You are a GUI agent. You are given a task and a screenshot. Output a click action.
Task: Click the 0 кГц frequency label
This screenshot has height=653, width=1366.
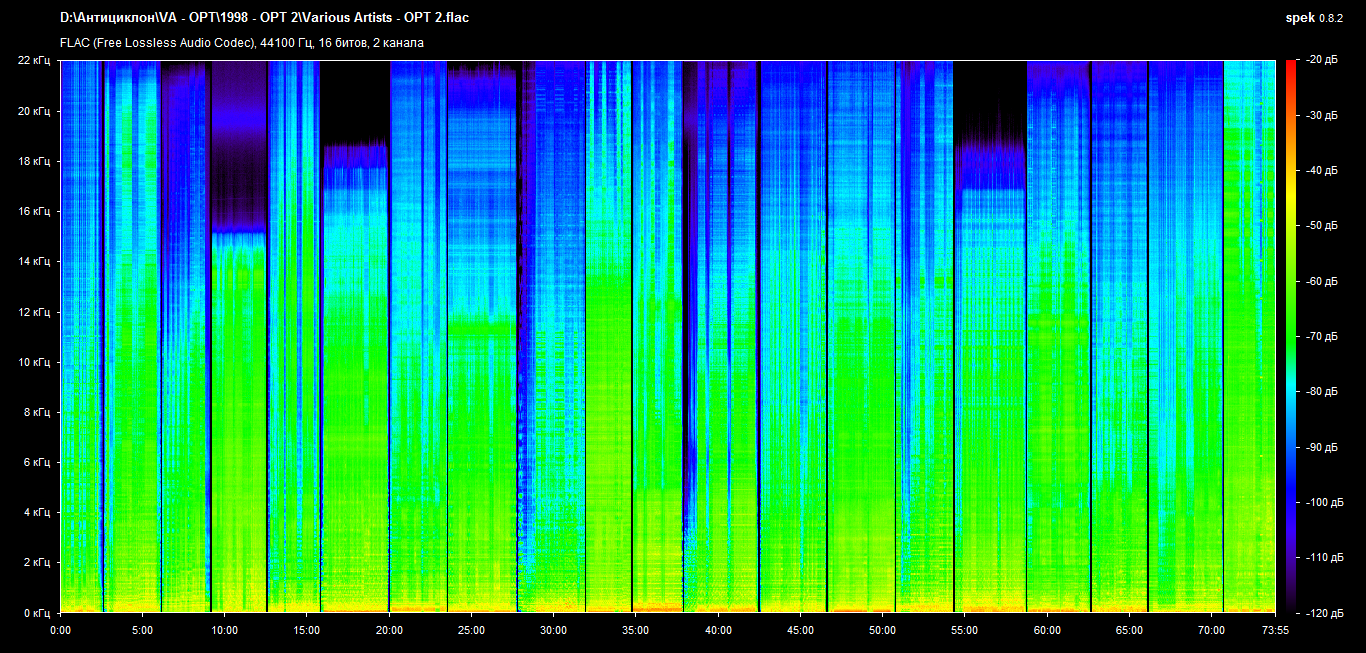point(38,612)
